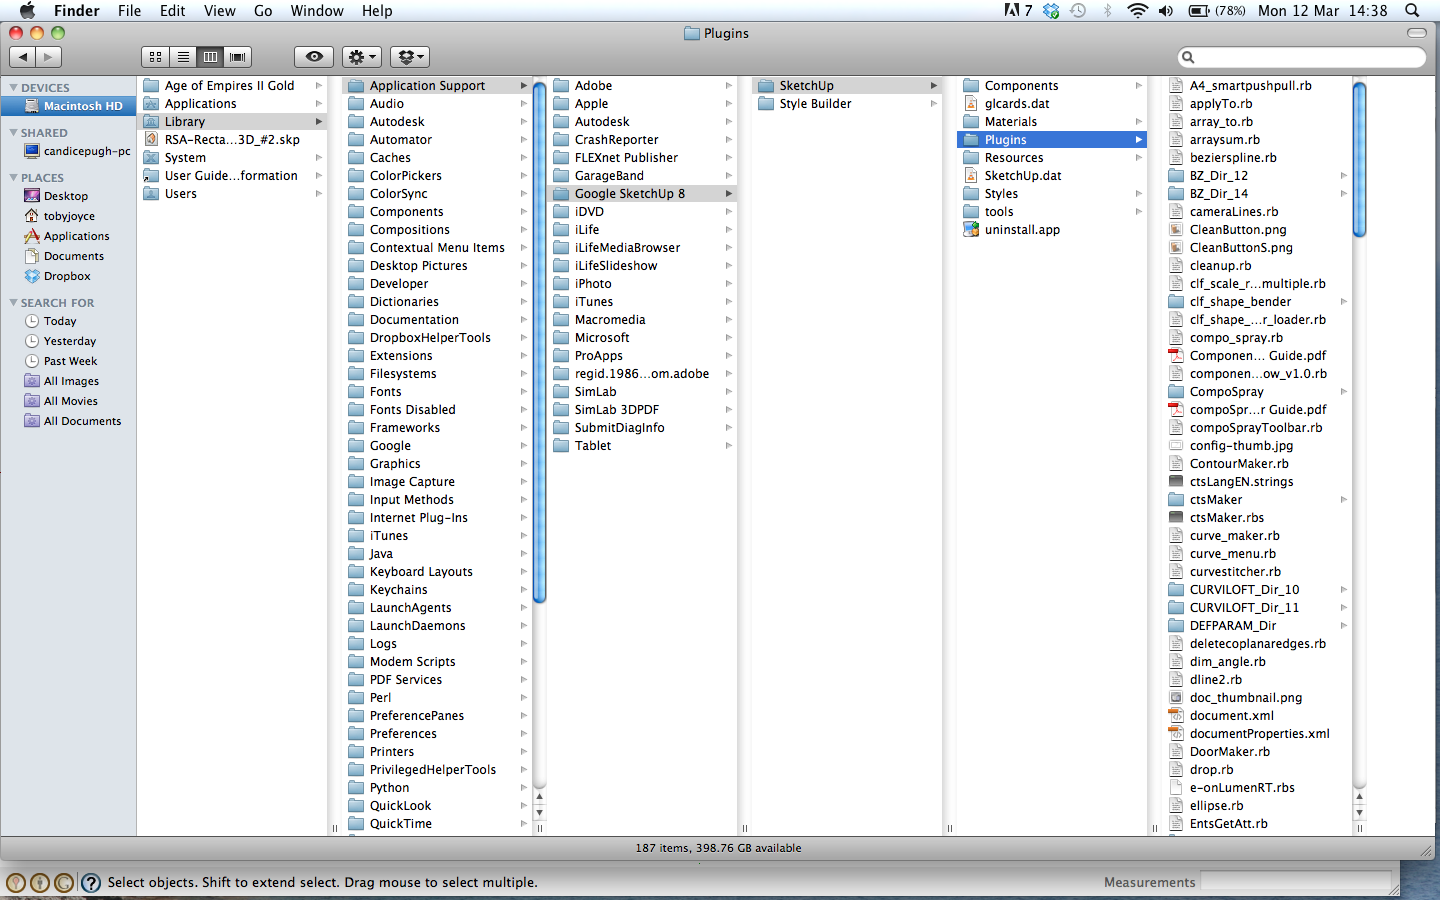
Task: Click the Wi-Fi status icon
Action: pos(1137,11)
